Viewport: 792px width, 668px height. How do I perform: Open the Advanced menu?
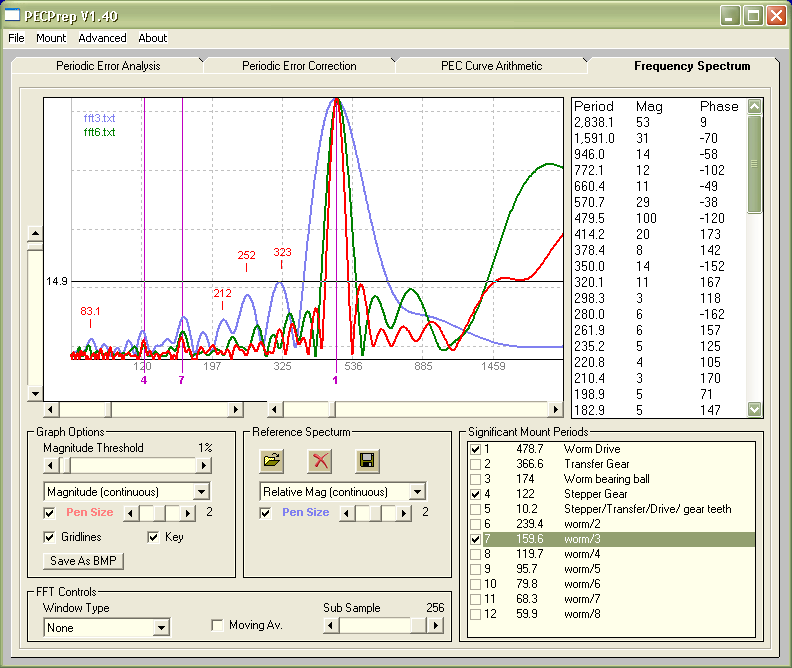(102, 38)
